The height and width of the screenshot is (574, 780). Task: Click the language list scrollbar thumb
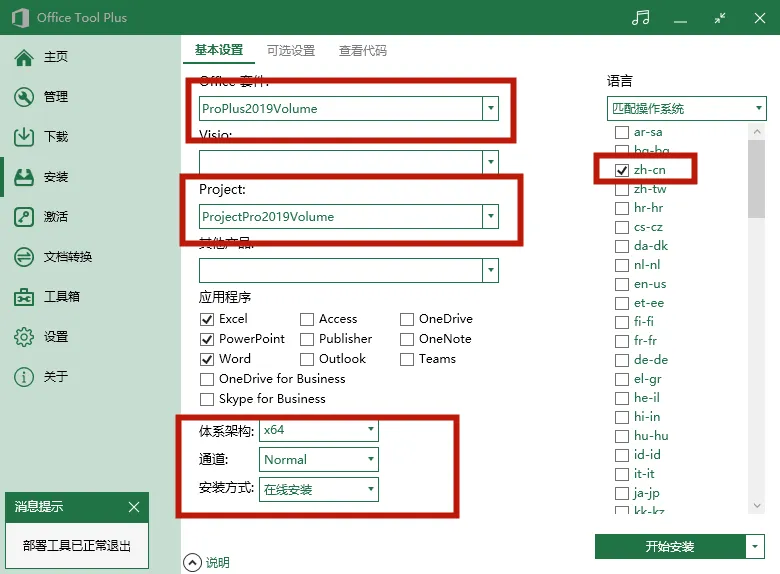pyautogui.click(x=757, y=179)
